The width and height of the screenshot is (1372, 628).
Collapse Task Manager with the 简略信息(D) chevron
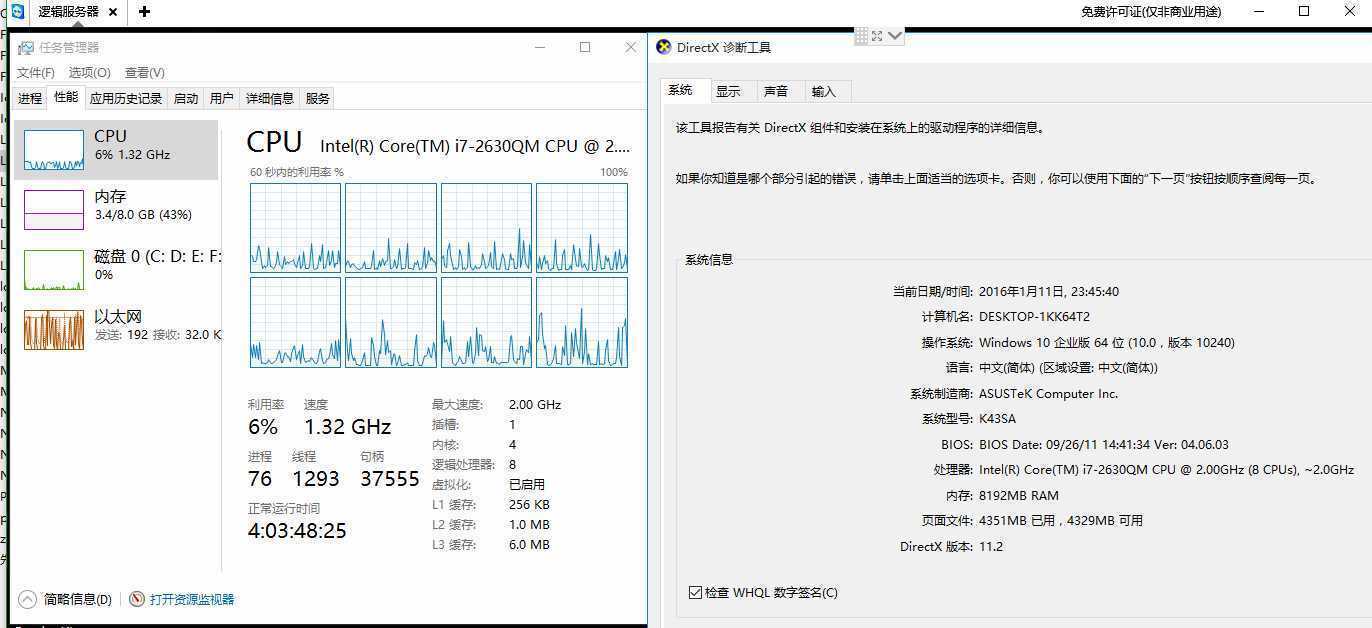(x=27, y=599)
